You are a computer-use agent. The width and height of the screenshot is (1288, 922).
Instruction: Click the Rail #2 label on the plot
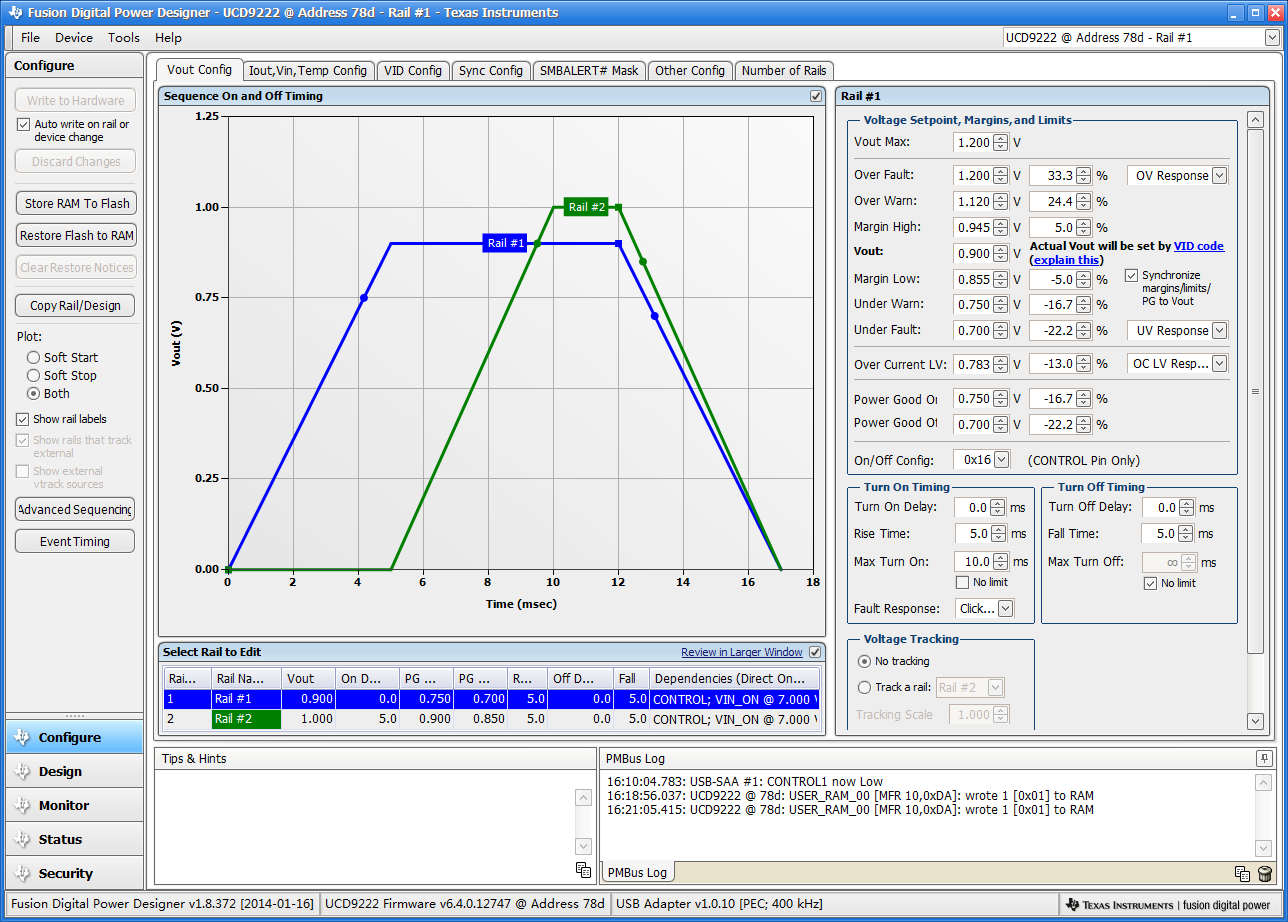click(586, 207)
